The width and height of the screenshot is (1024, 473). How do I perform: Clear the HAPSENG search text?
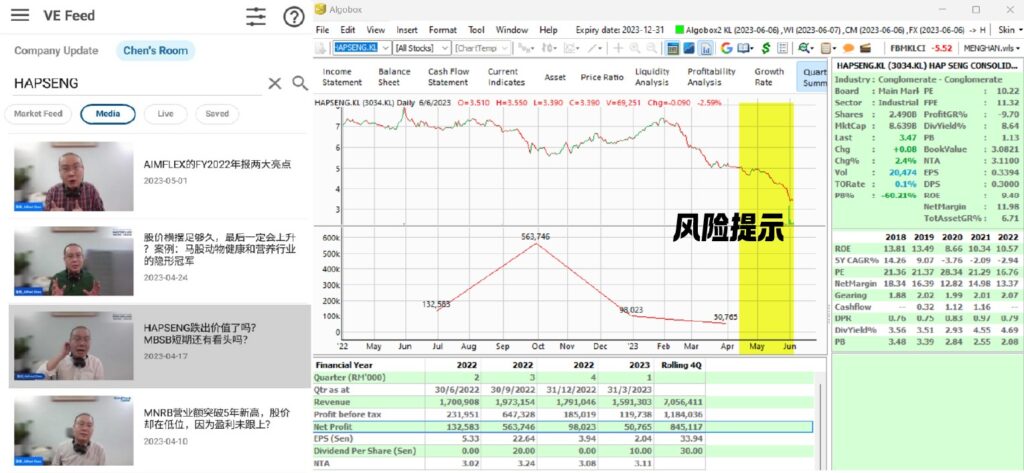tap(275, 83)
